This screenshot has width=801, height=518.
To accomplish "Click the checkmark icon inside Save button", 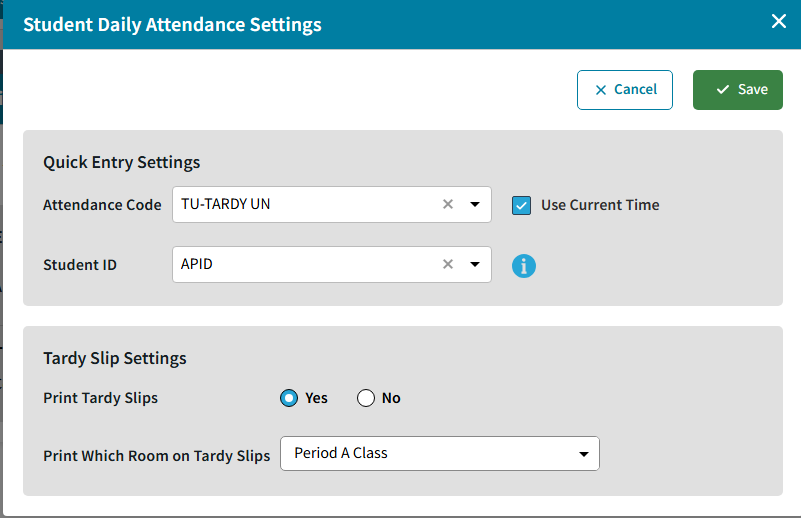I will point(723,90).
